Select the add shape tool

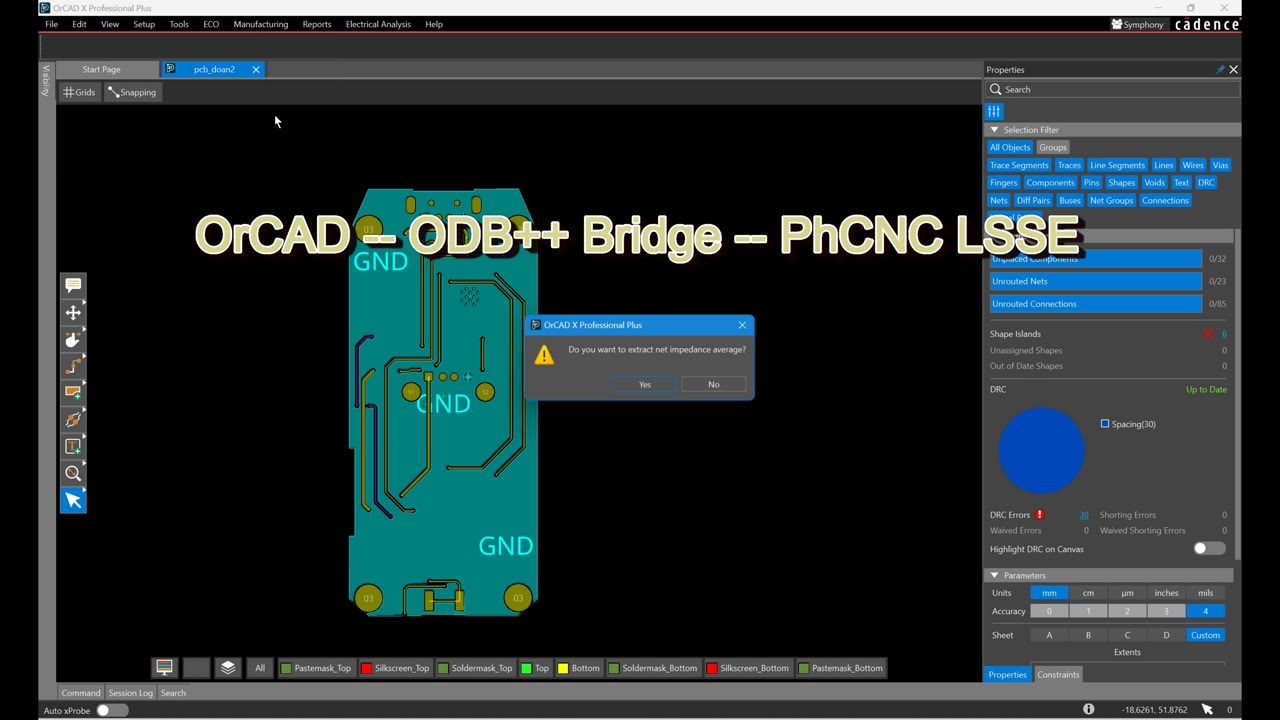click(73, 393)
